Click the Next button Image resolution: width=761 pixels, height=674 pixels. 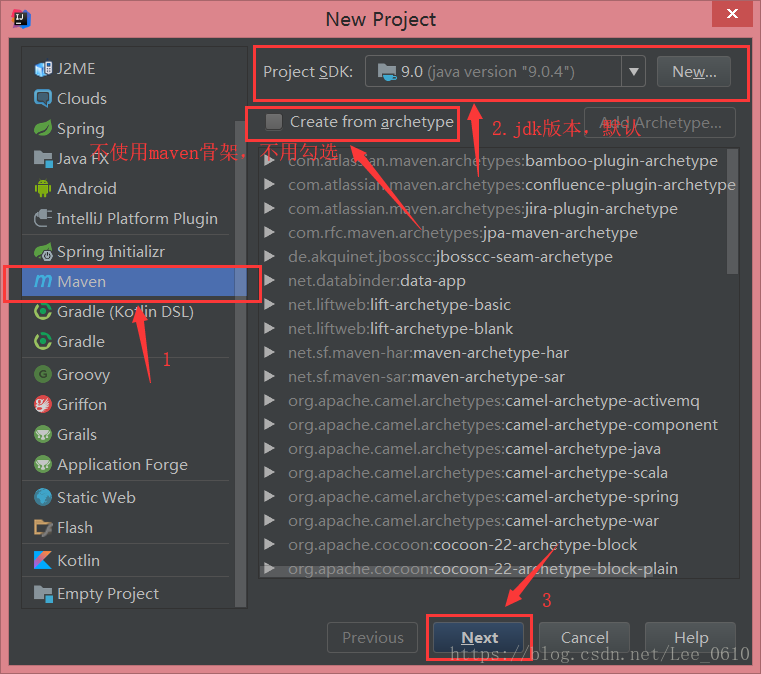click(479, 637)
